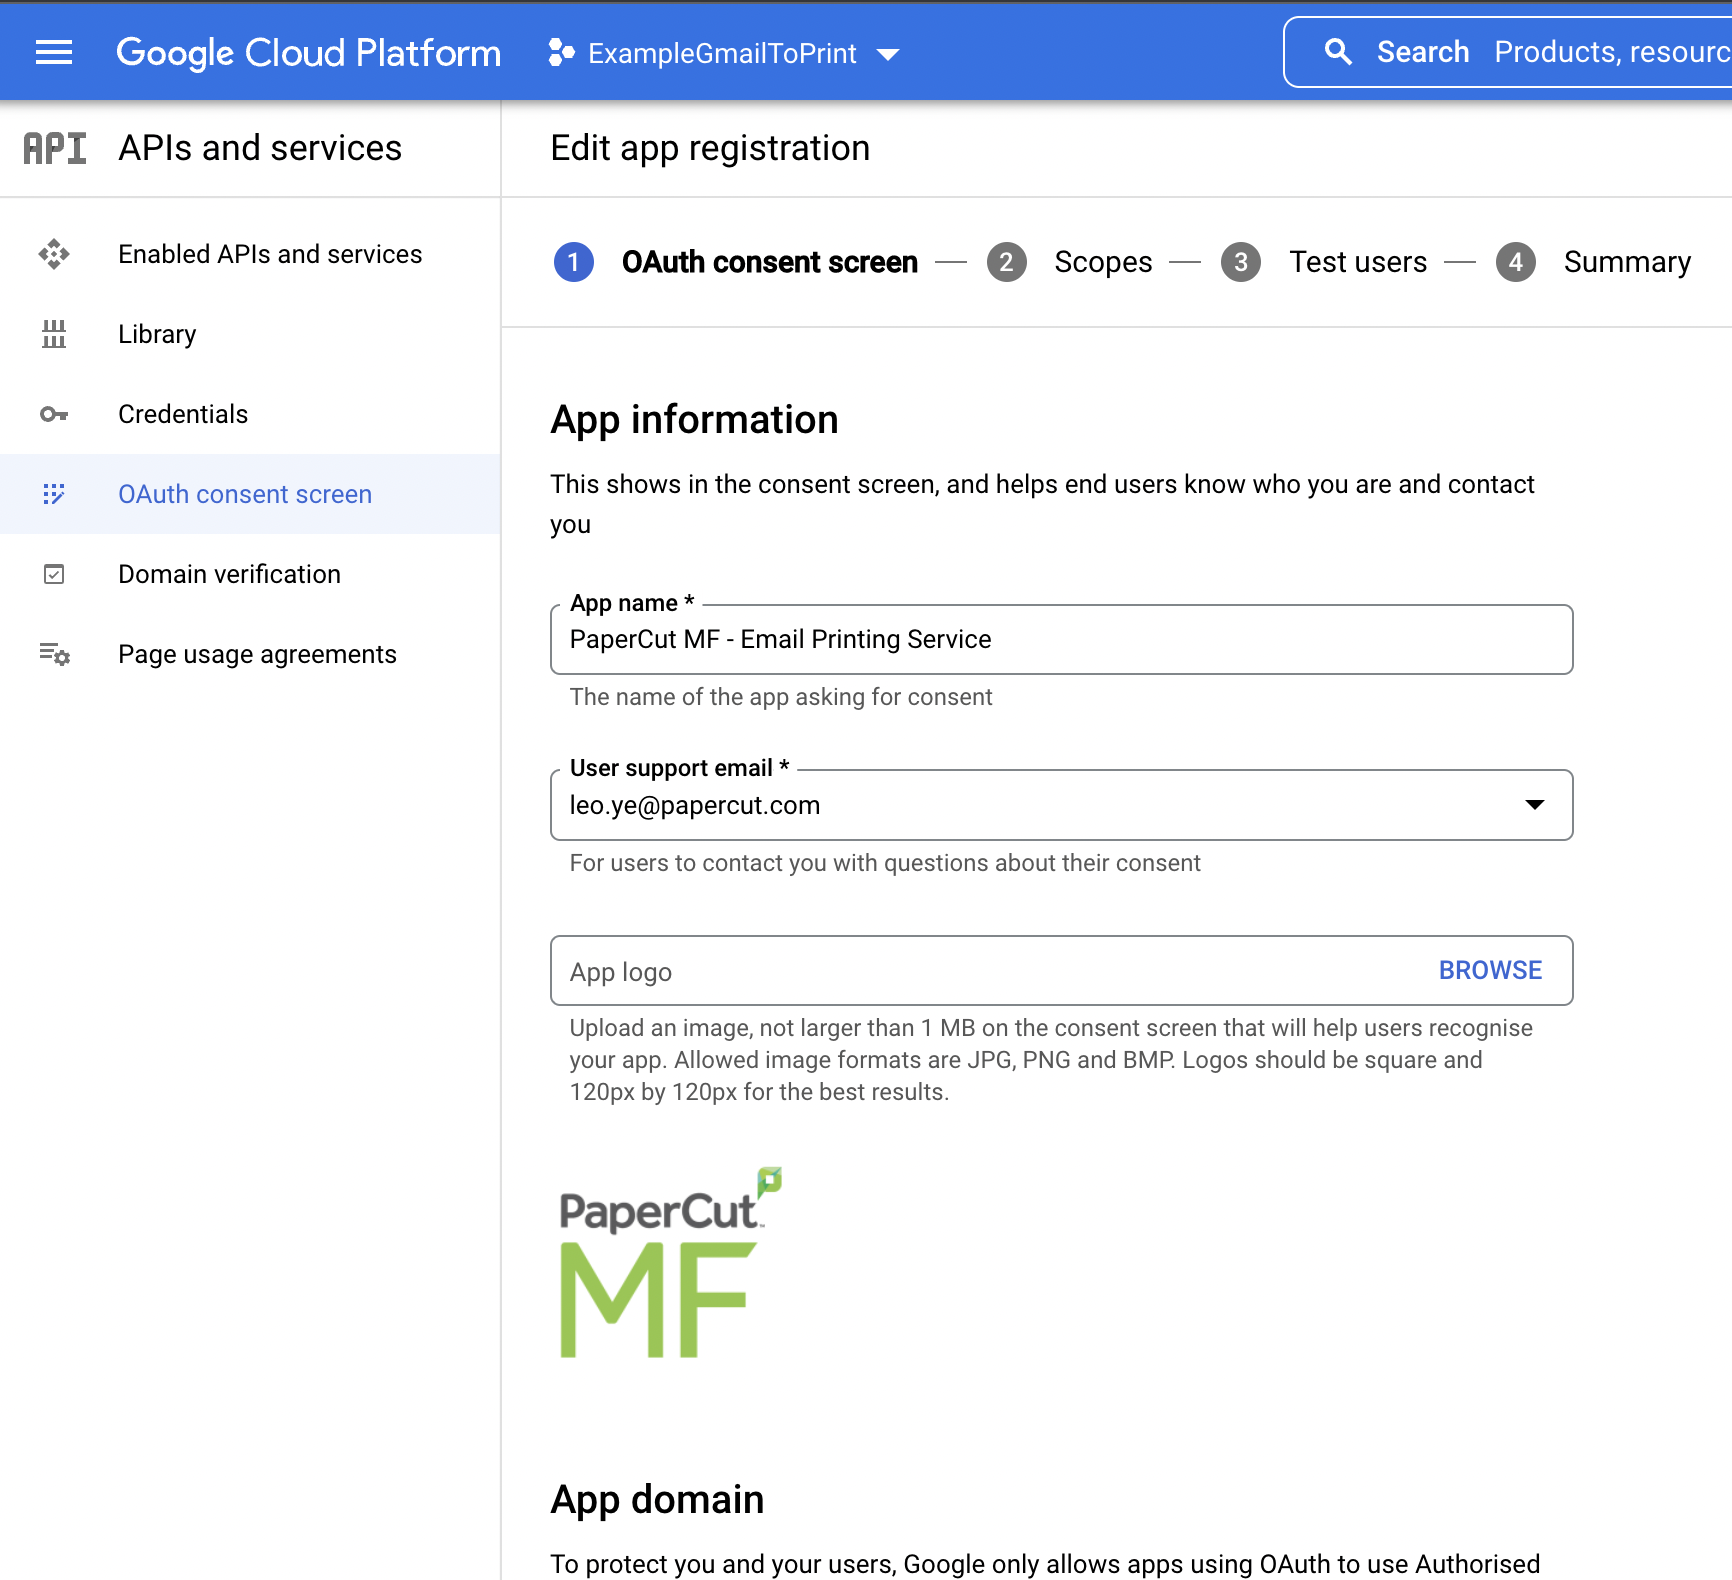Screen dimensions: 1732x1580
Task: Click the App information heading
Action: click(694, 420)
